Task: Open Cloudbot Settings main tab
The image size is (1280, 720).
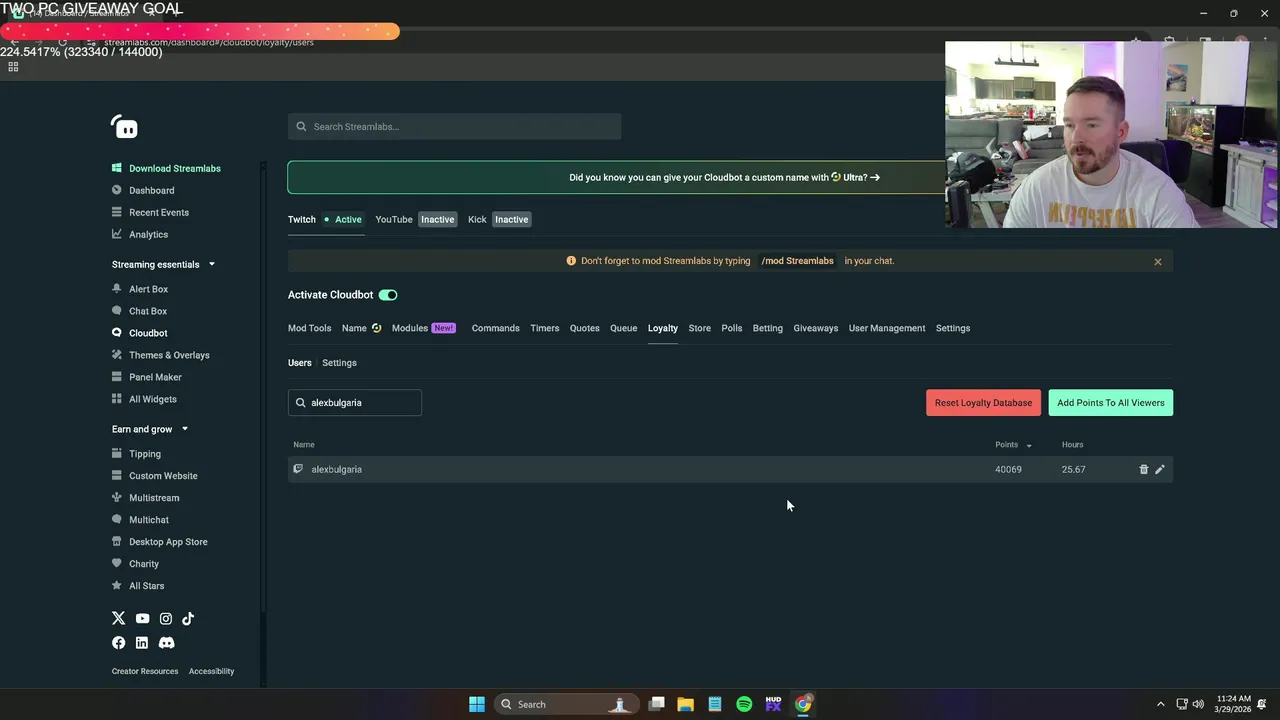Action: 953,328
